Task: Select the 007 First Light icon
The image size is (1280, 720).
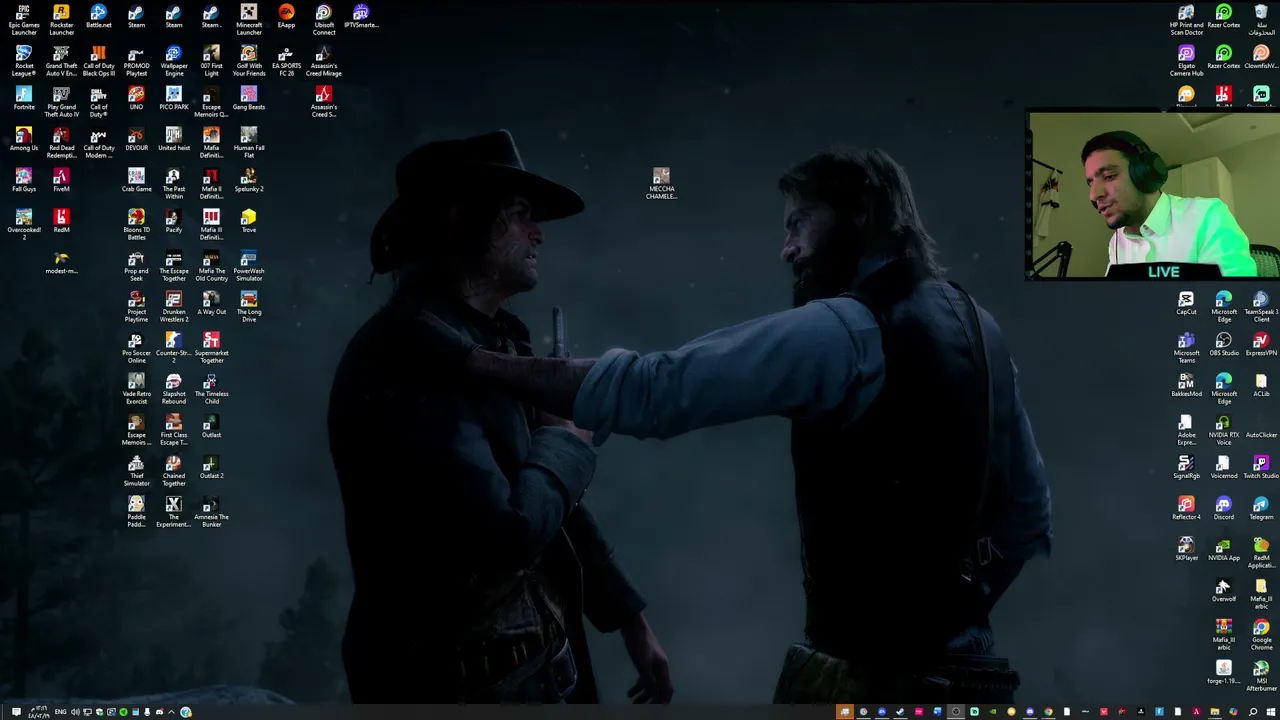Action: [x=211, y=61]
